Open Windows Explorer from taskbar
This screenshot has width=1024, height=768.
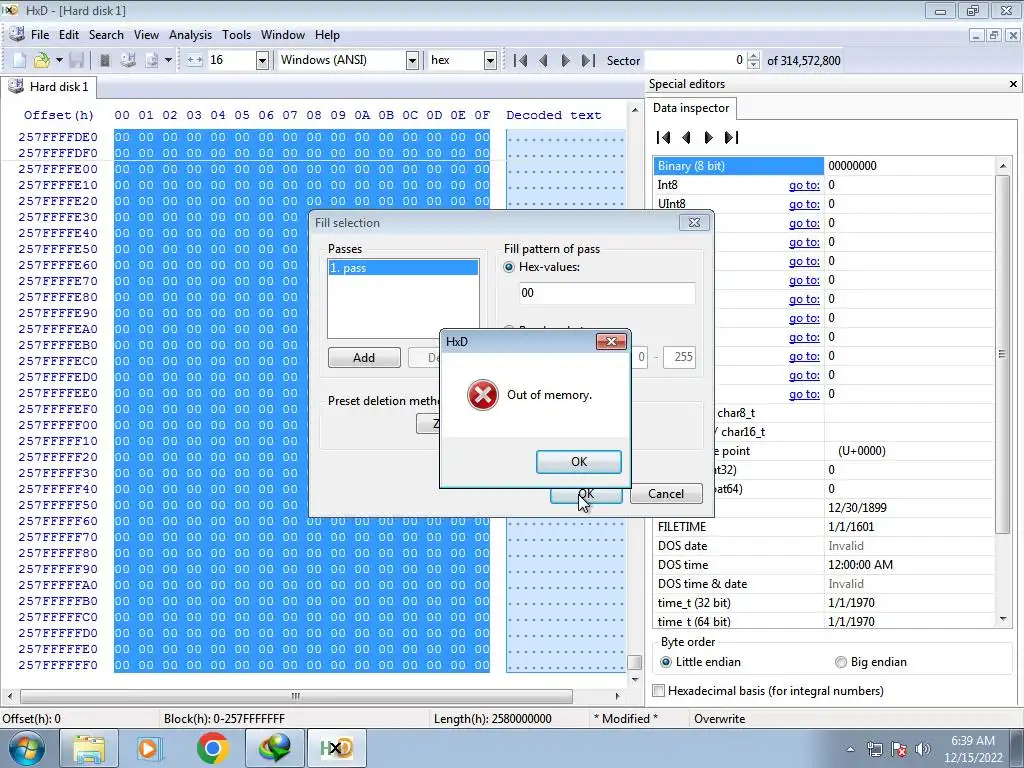[x=89, y=748]
